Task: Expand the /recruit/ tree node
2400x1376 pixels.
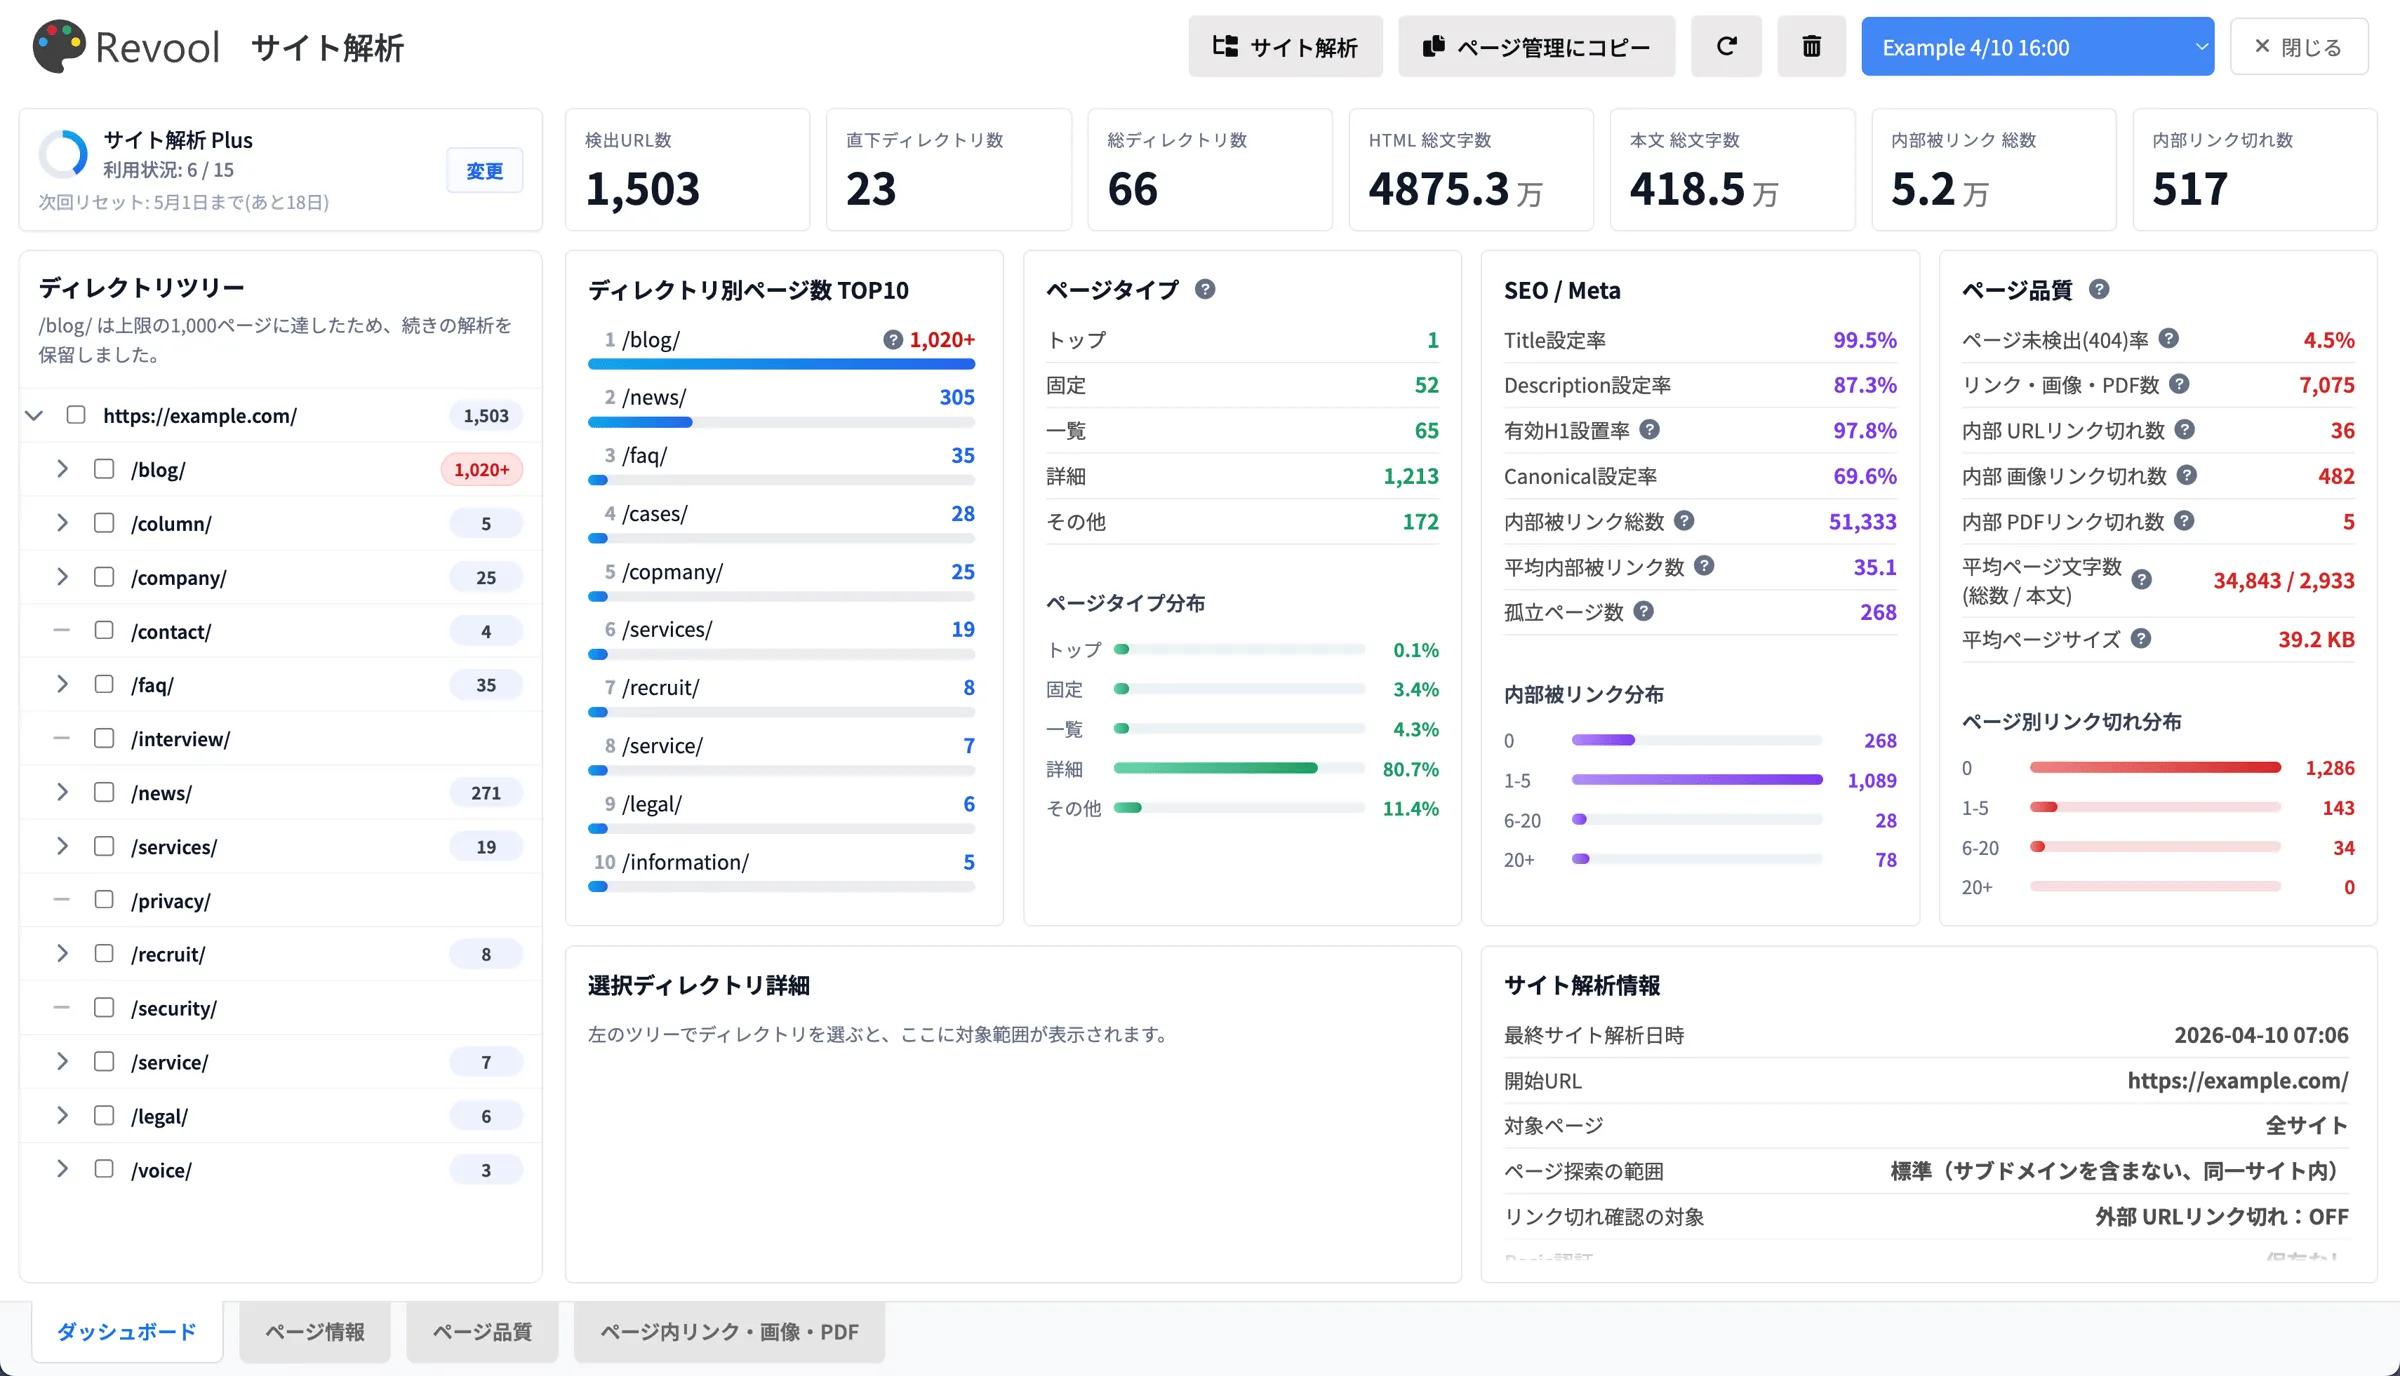Action: click(62, 954)
